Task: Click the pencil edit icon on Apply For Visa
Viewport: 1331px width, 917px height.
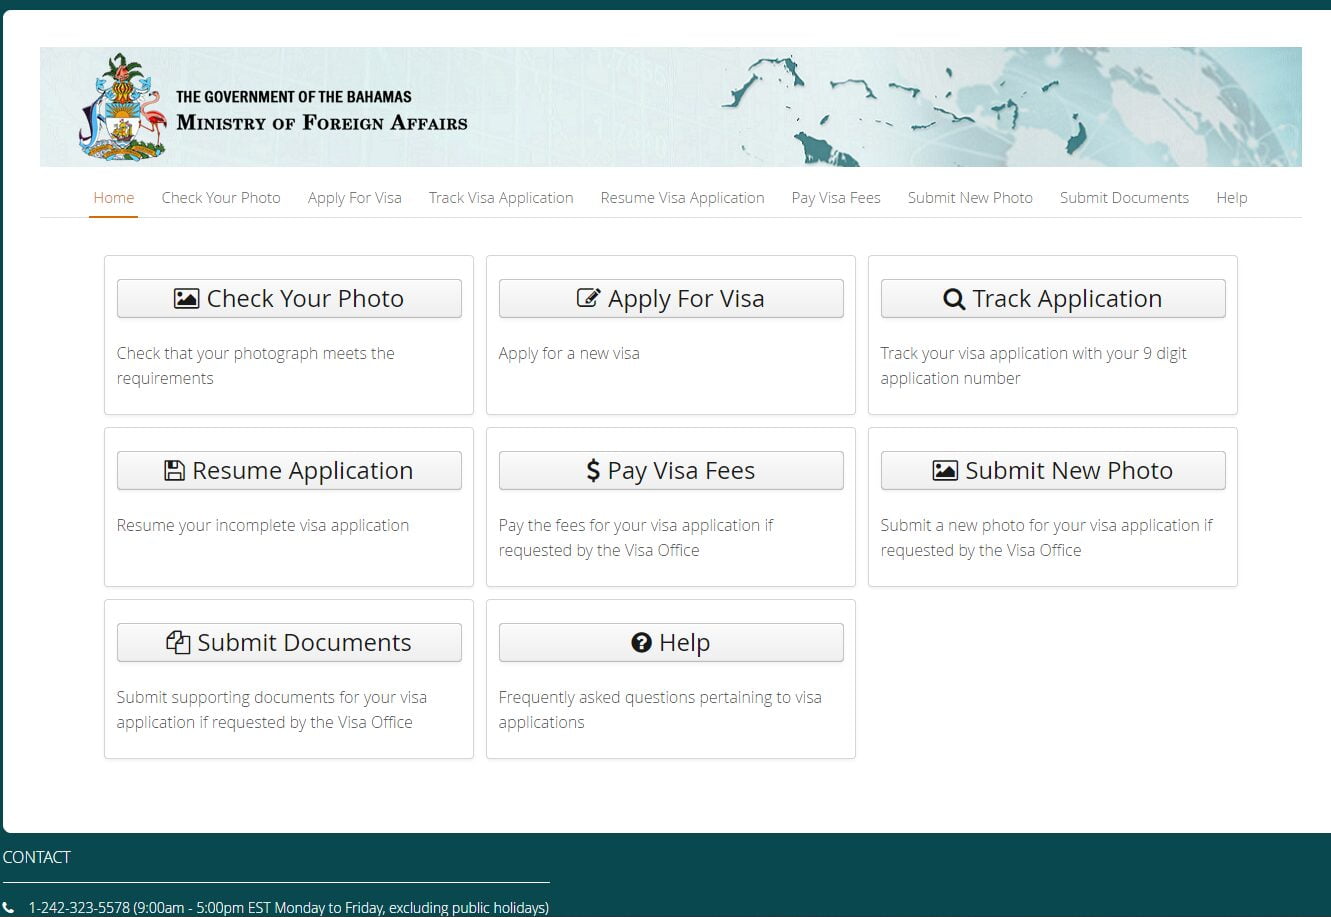Action: 589,298
